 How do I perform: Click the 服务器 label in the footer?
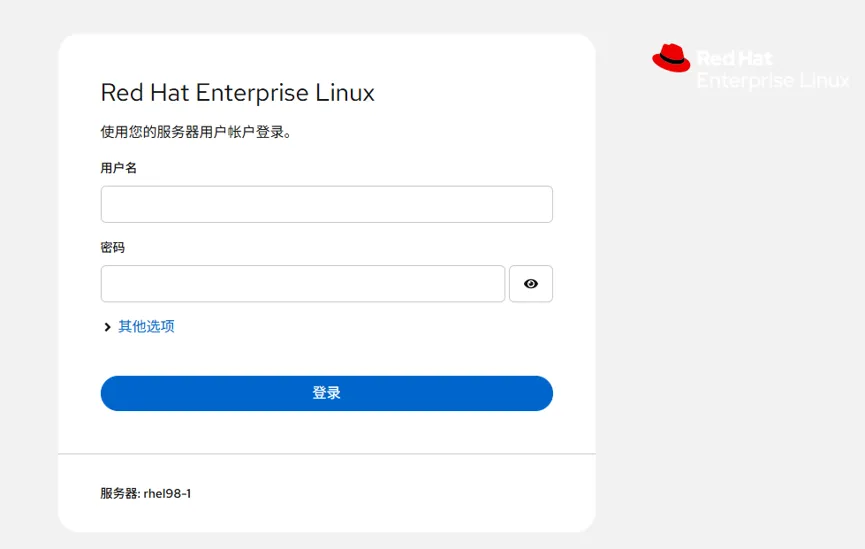point(119,493)
